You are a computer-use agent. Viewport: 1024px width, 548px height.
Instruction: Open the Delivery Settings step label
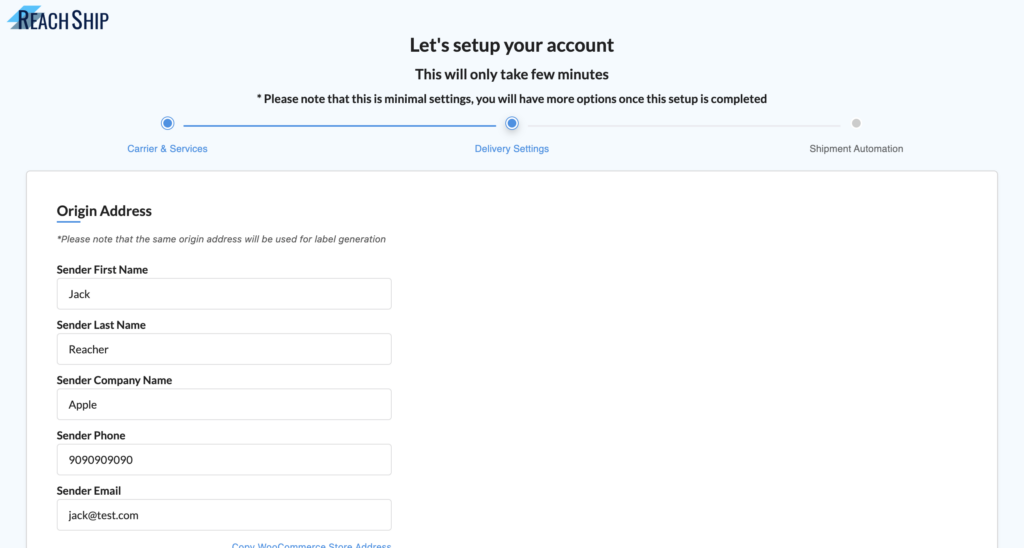pos(512,148)
